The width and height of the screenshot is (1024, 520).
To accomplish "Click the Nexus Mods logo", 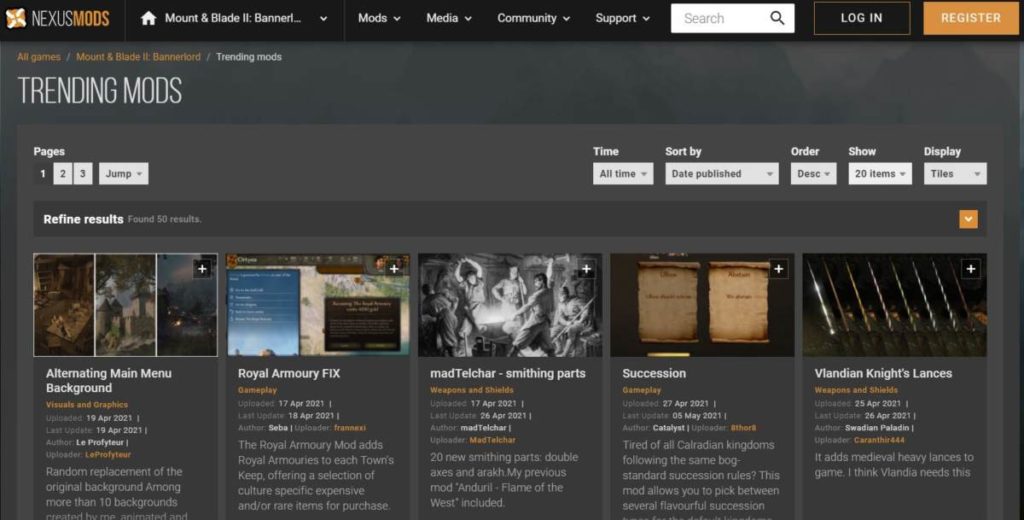I will [57, 18].
